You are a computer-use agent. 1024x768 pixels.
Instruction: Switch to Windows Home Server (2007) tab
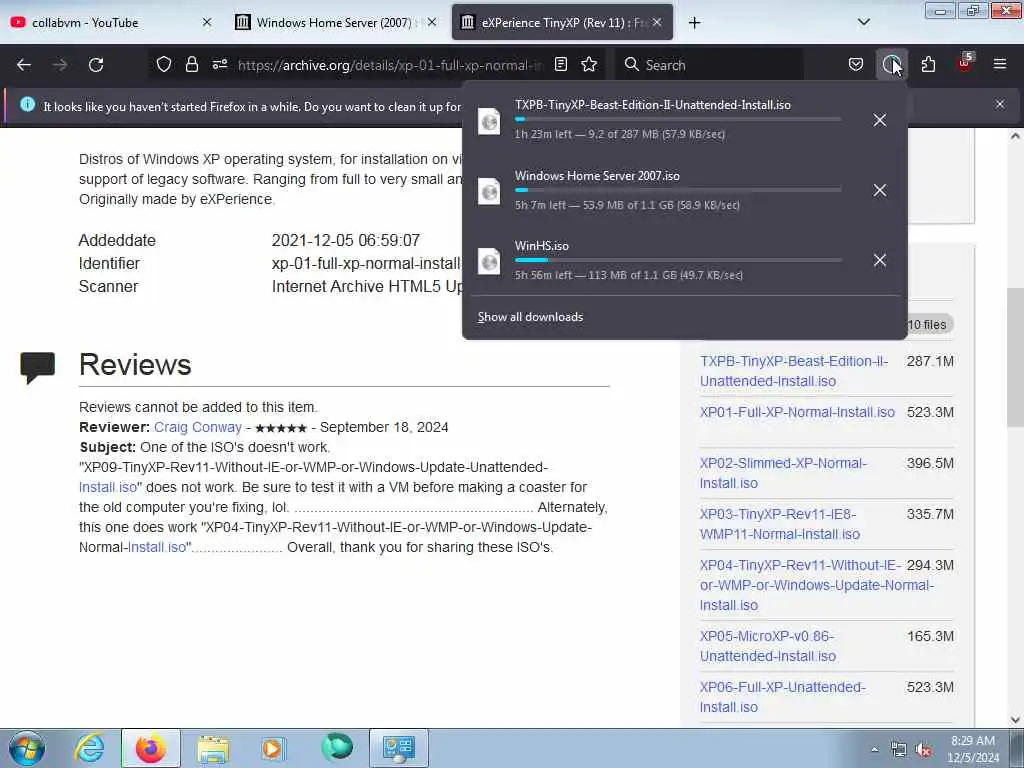[335, 23]
